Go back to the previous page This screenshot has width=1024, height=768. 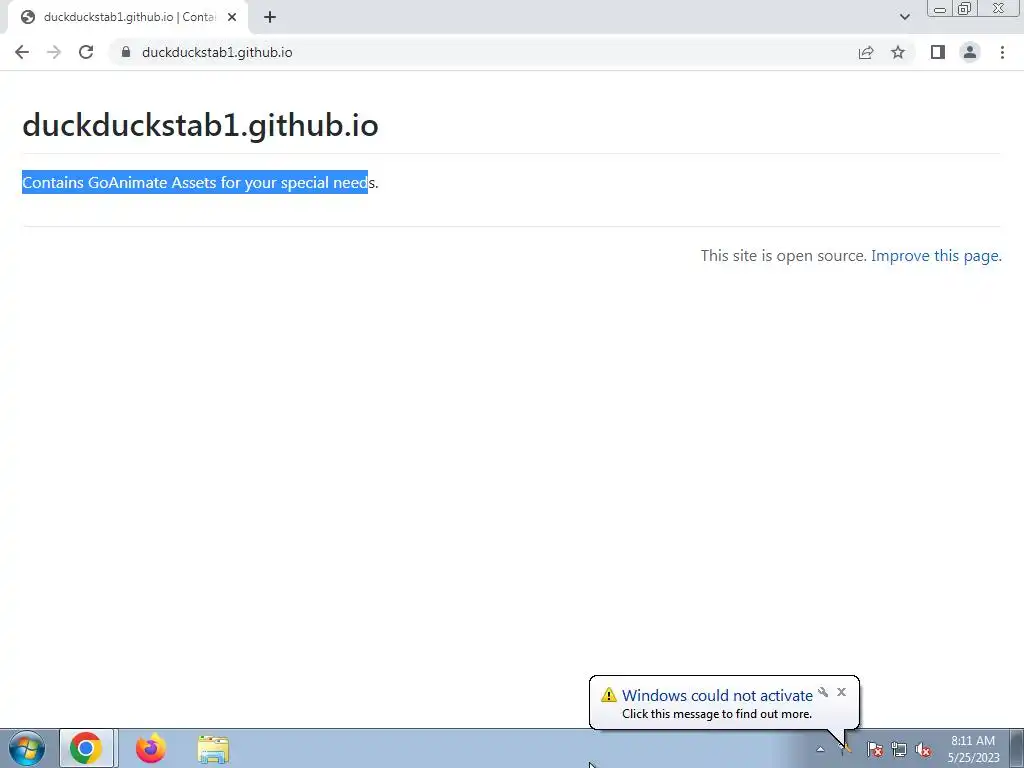pyautogui.click(x=22, y=52)
